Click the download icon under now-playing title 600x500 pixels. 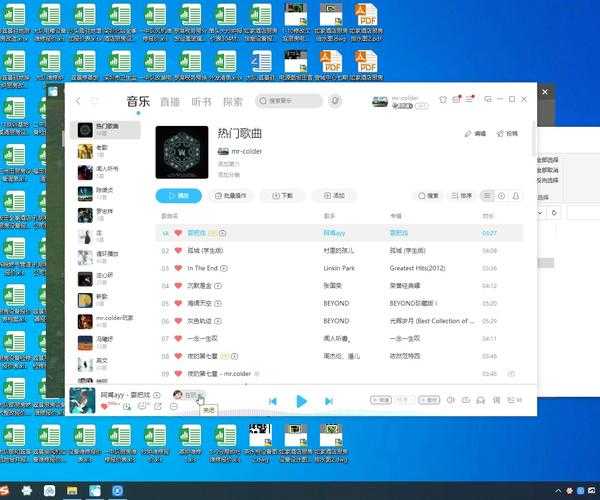pos(127,406)
